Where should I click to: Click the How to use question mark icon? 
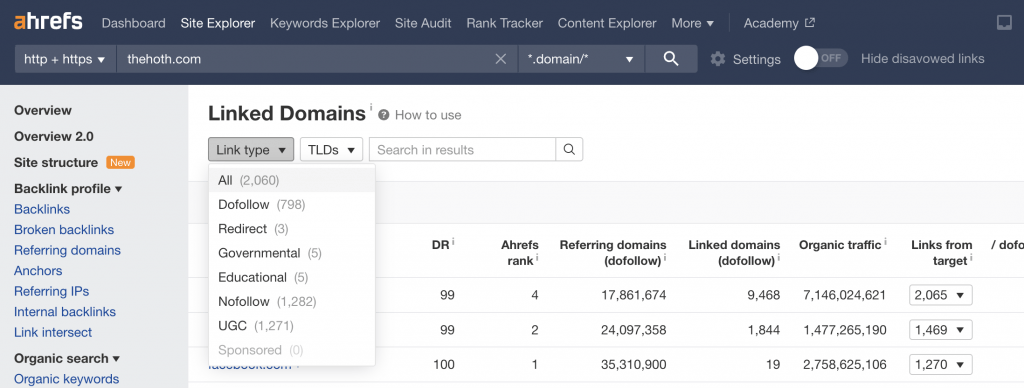point(383,115)
